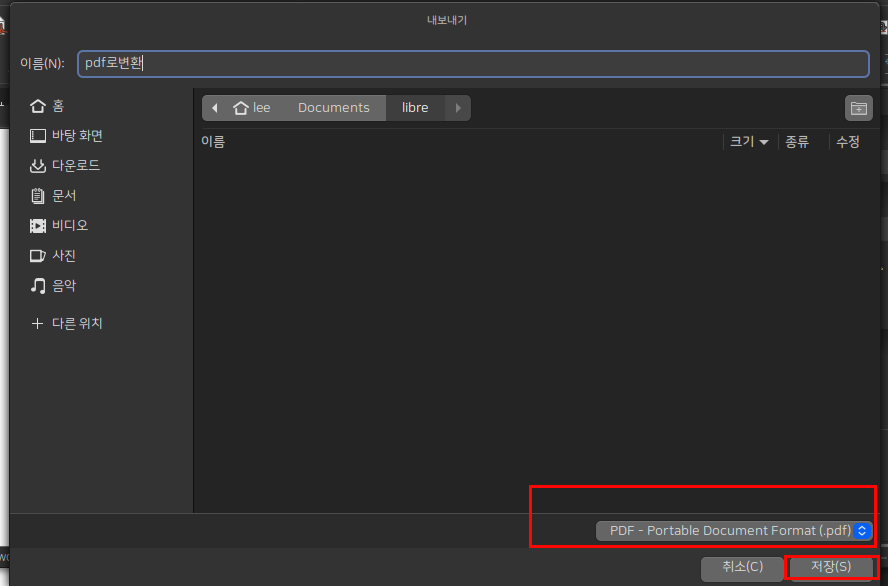The height and width of the screenshot is (586, 888).
Task: Jump to the 사진 folder
Action: [64, 256]
